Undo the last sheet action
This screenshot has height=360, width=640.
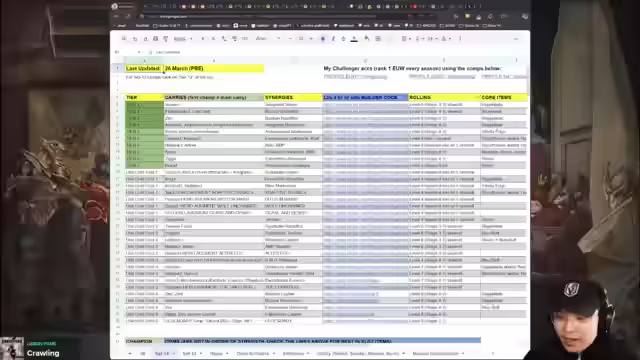click(135, 39)
